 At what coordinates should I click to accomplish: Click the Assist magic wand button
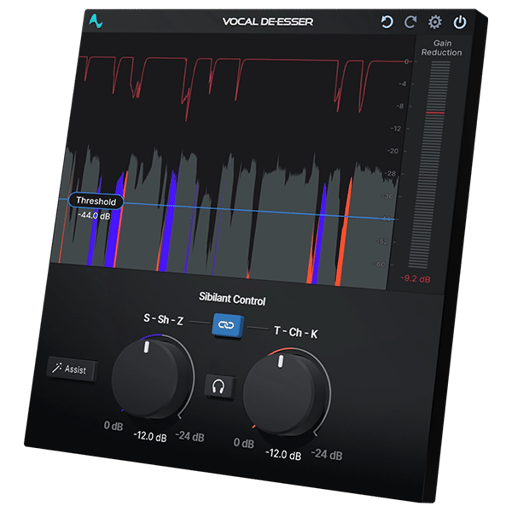(71, 369)
